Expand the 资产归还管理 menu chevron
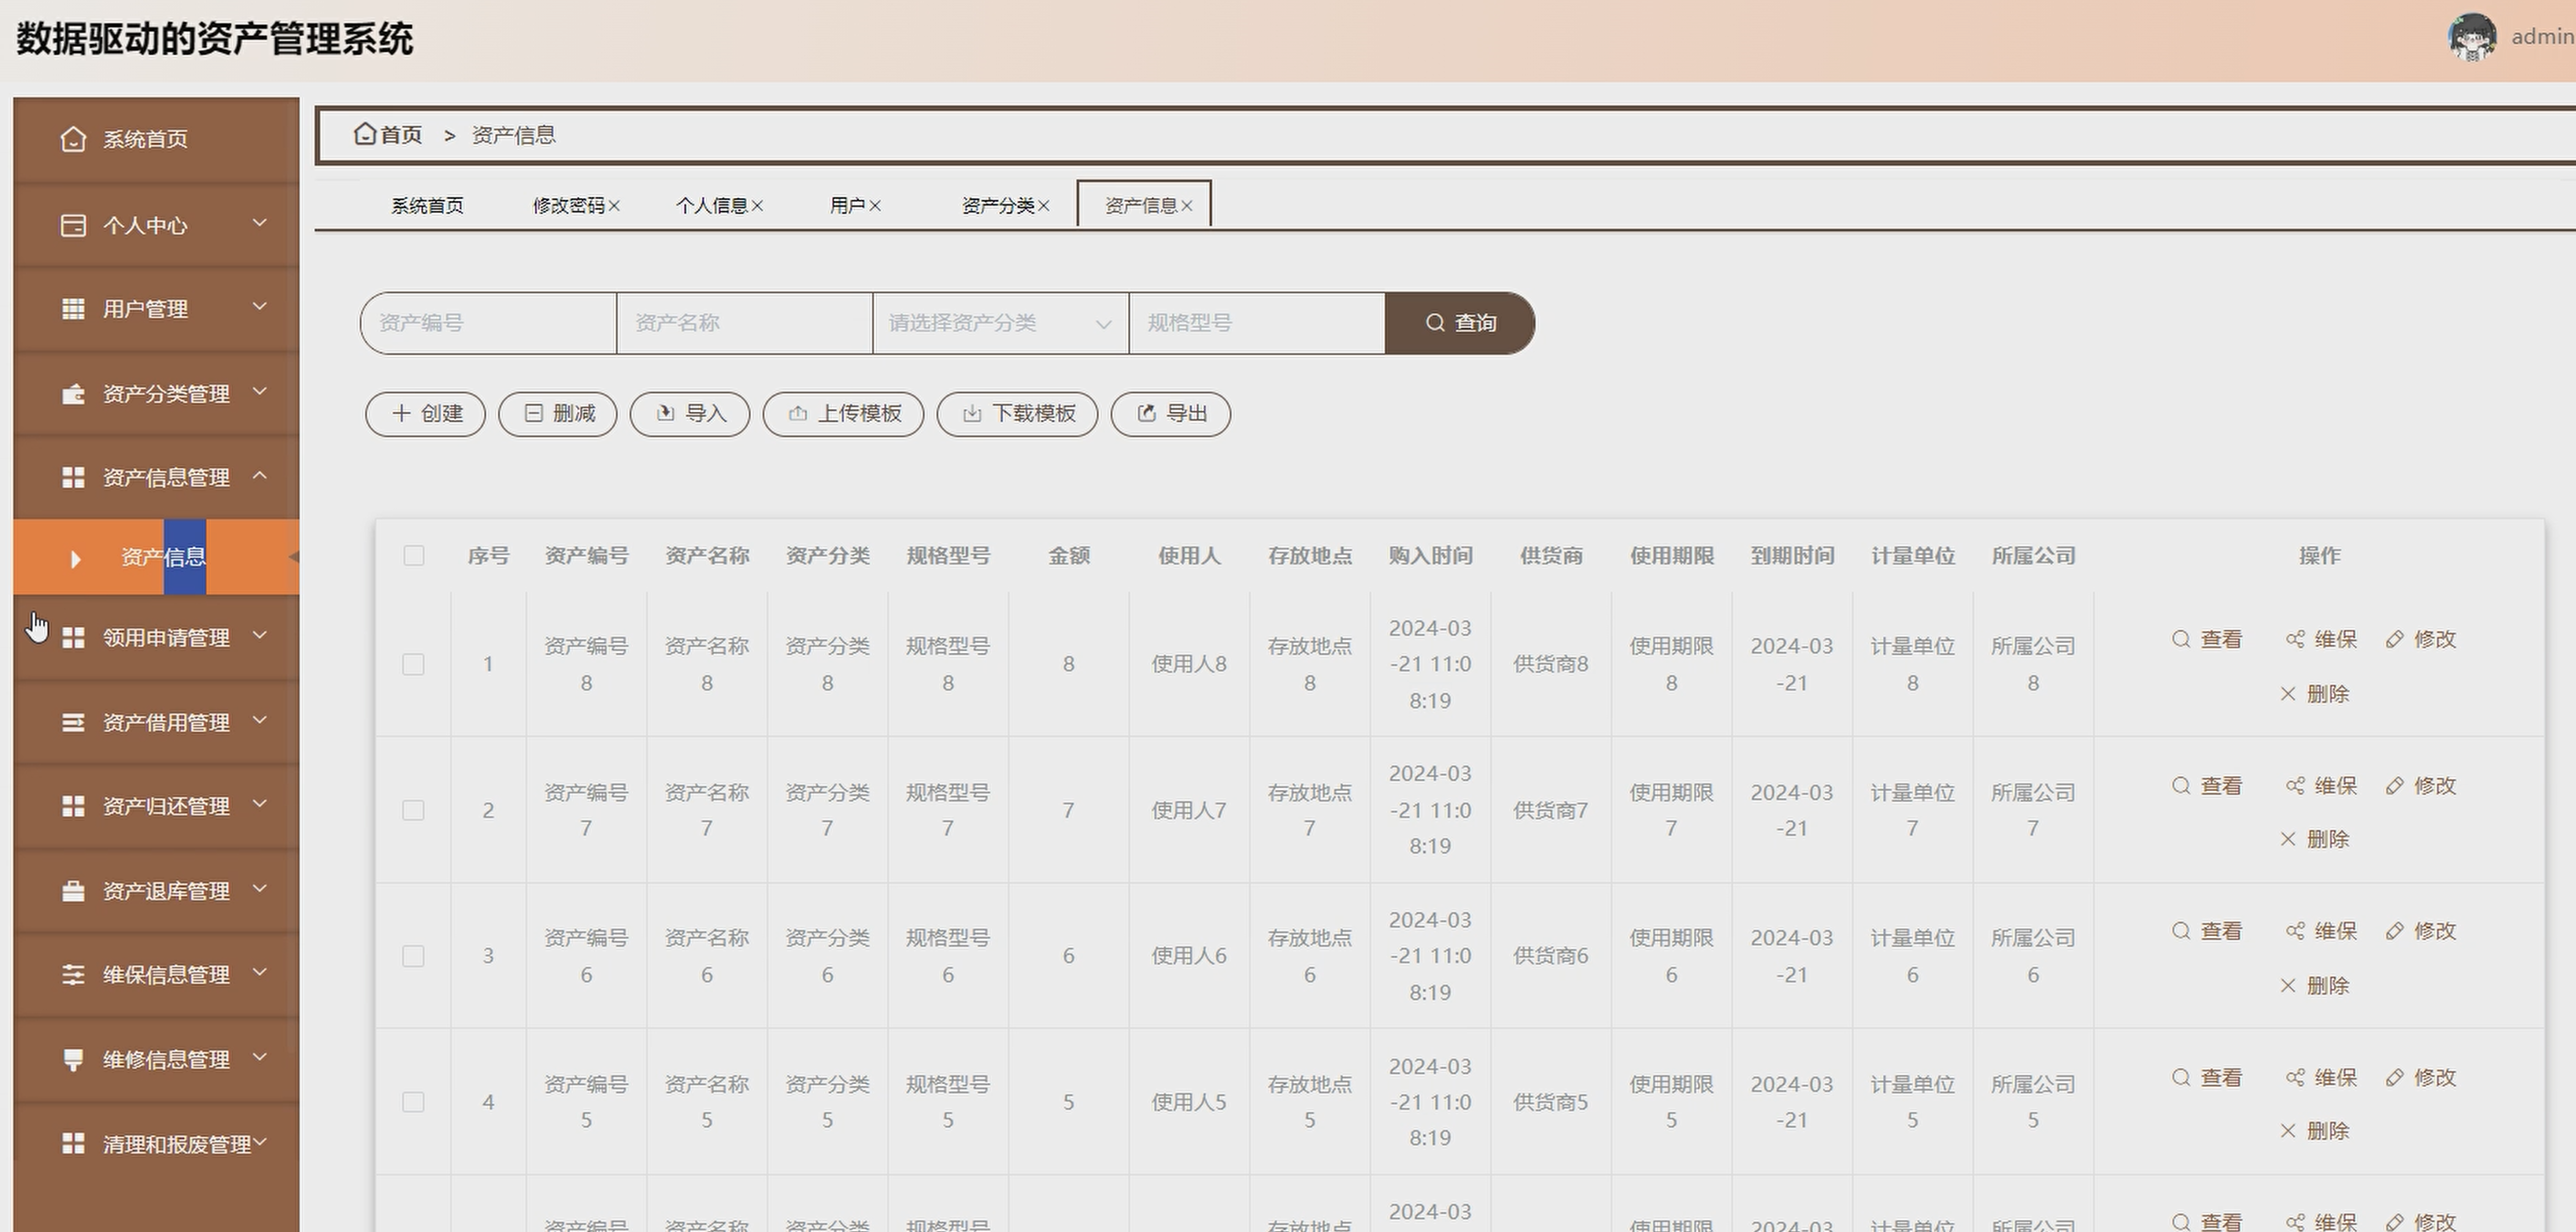 pos(260,804)
